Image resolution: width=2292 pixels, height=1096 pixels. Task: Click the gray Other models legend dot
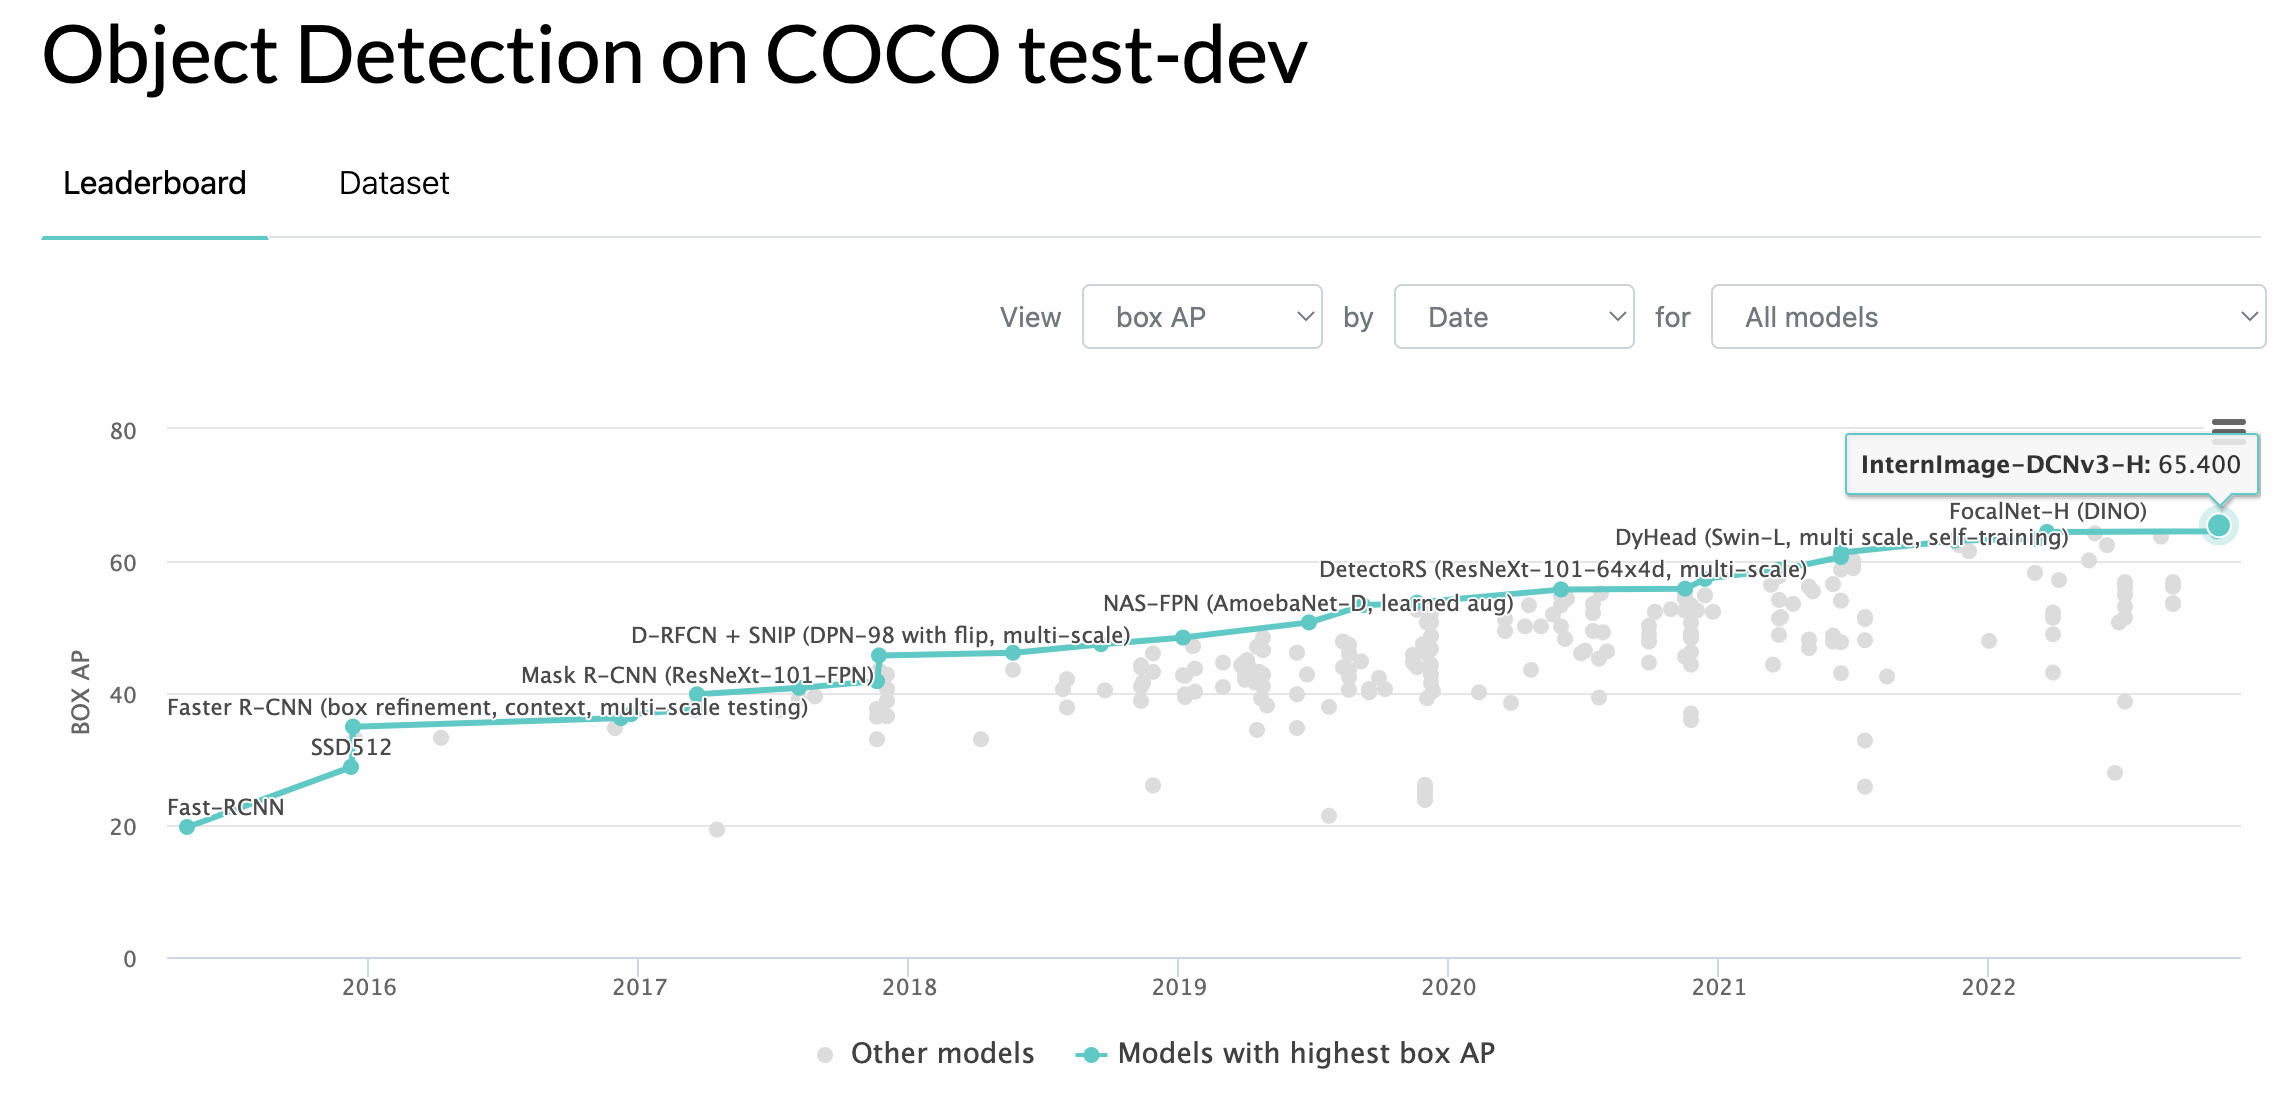click(x=824, y=1053)
